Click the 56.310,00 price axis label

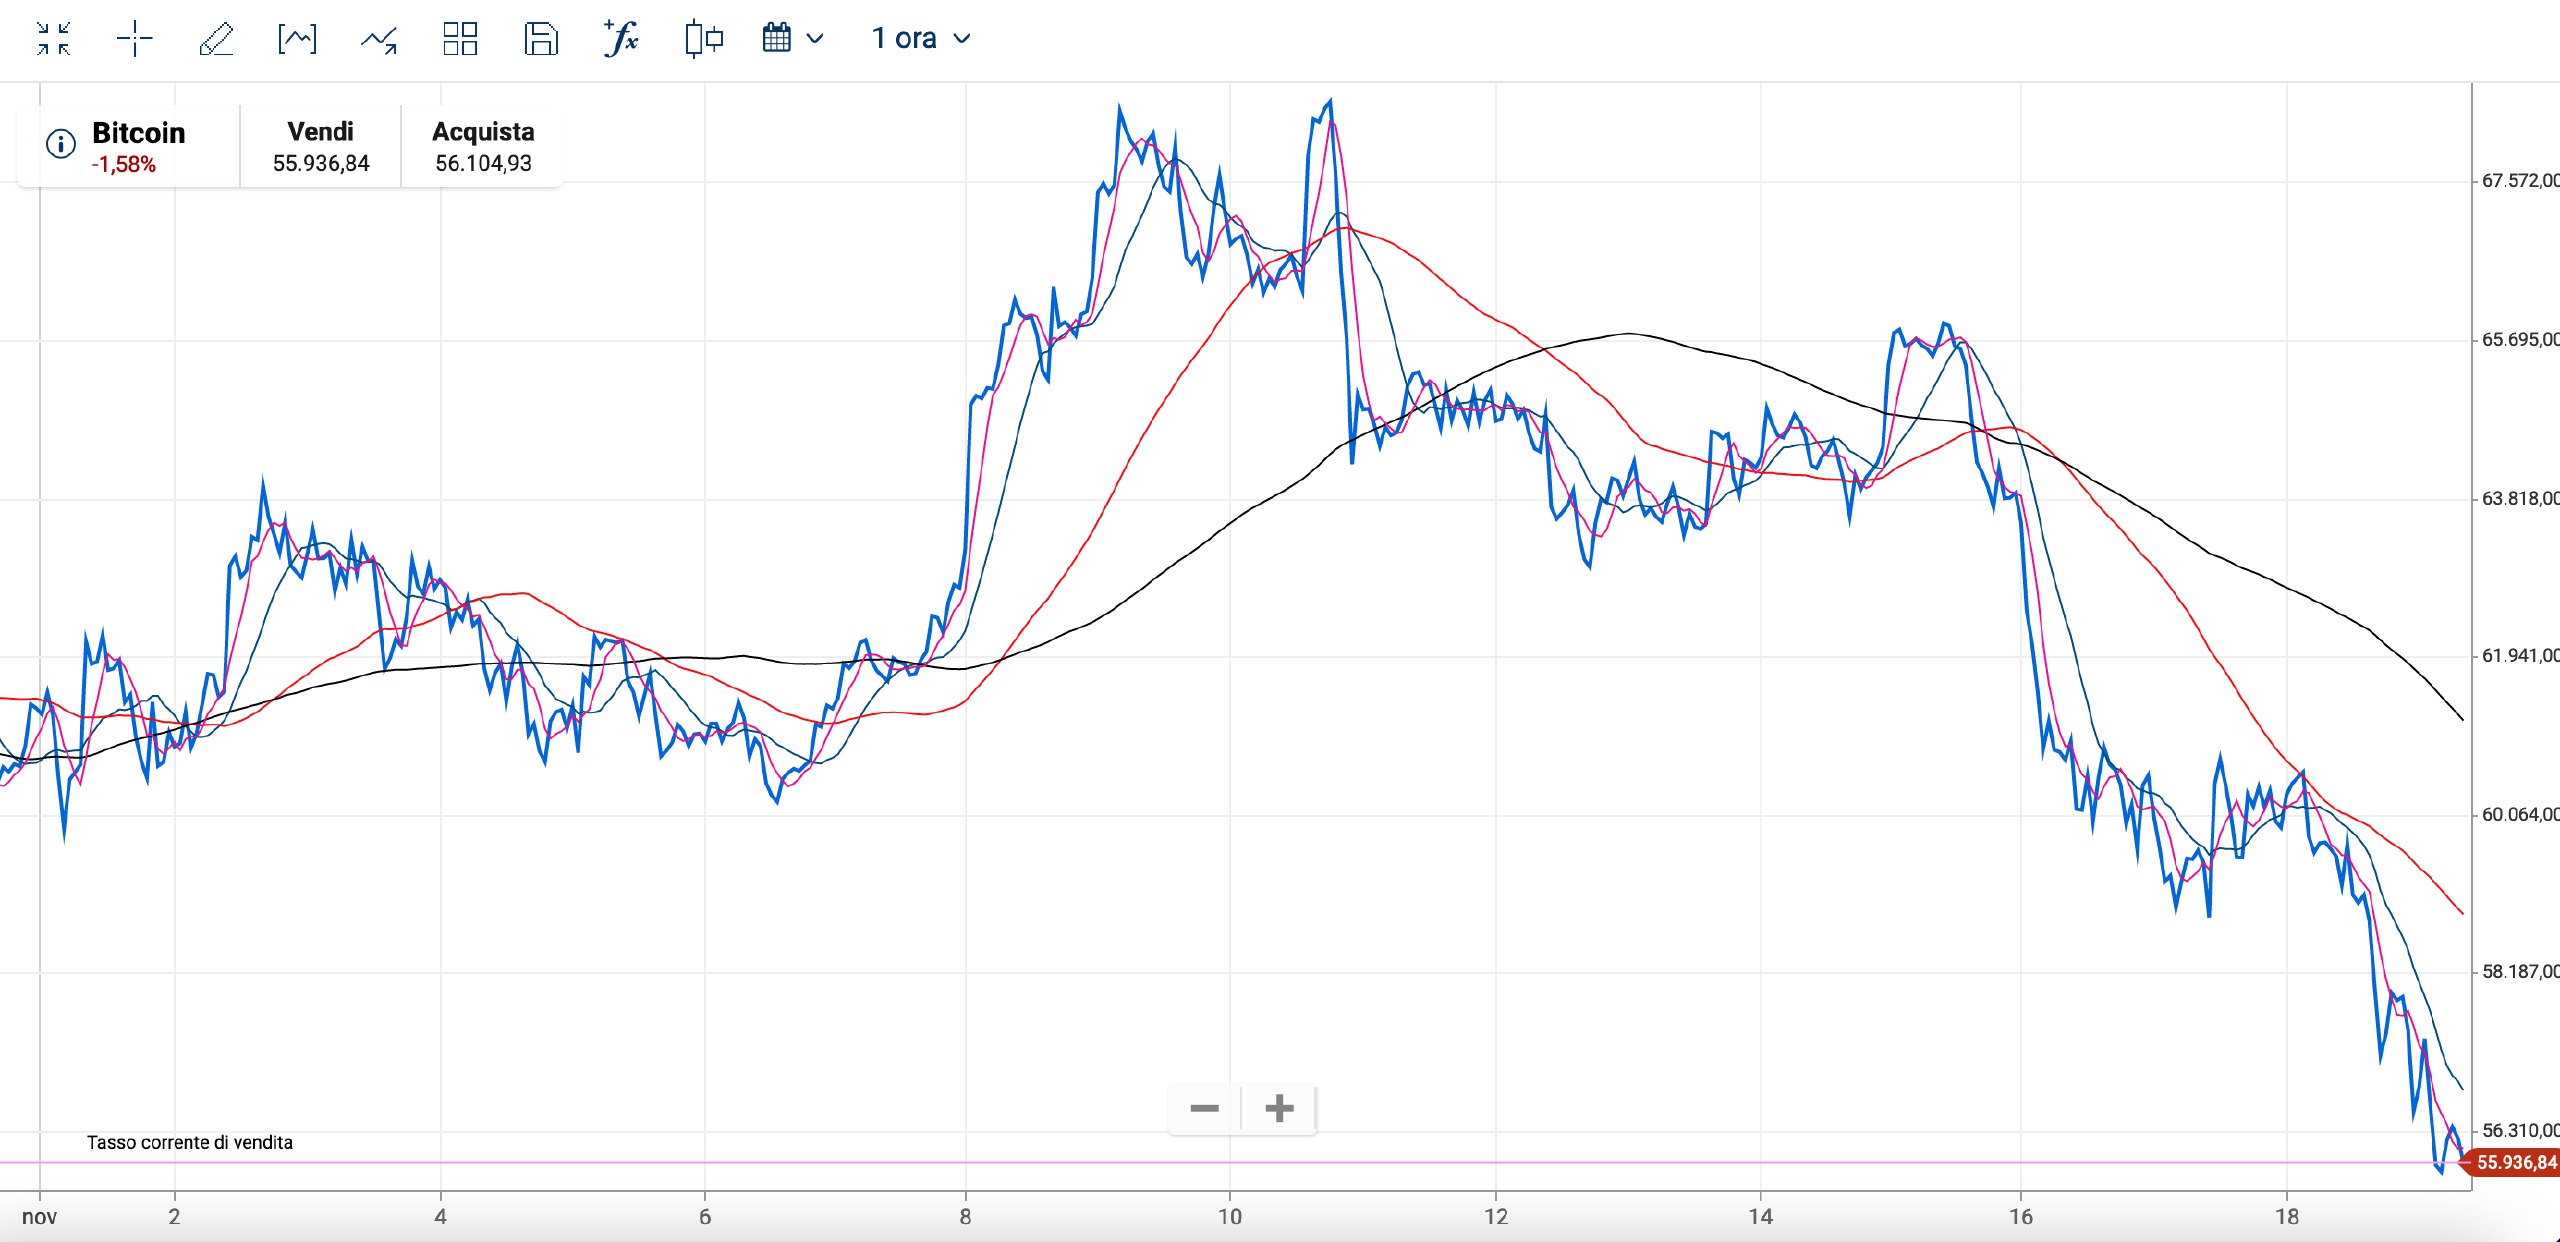pyautogui.click(x=2520, y=1131)
